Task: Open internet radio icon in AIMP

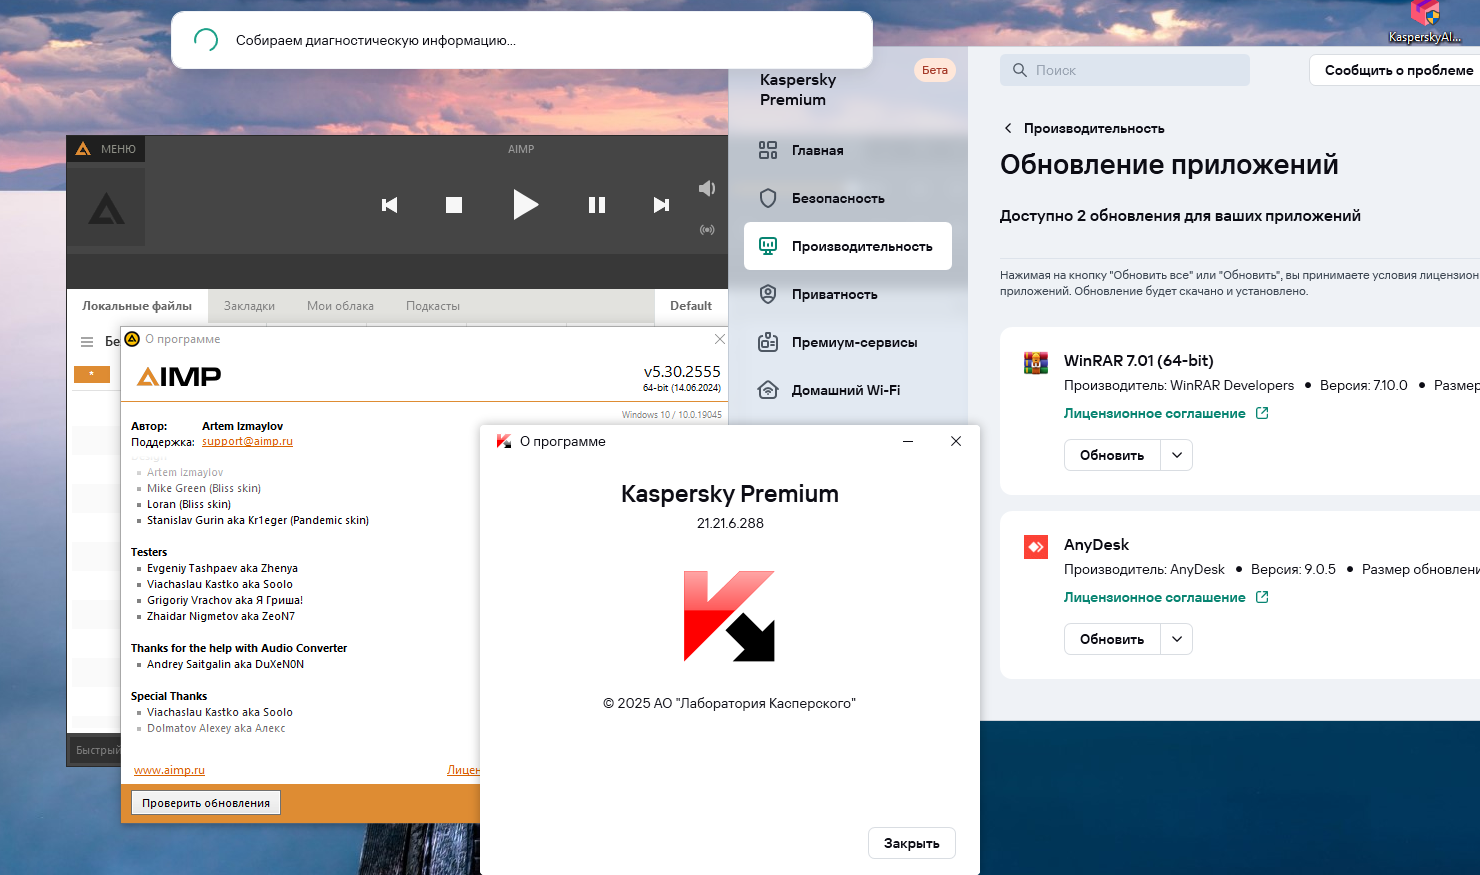Action: point(707,229)
